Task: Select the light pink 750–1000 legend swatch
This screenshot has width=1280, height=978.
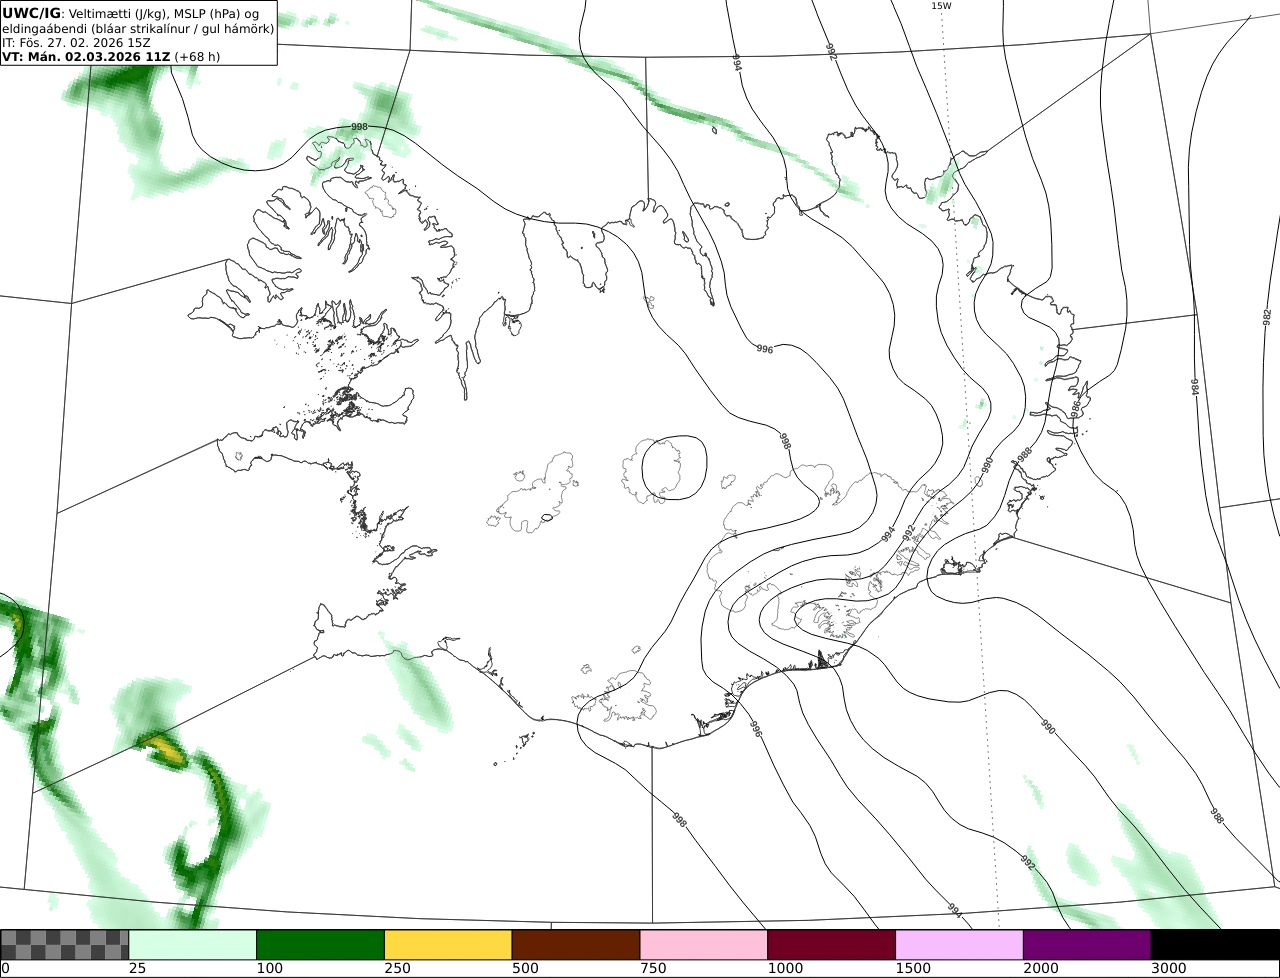Action: click(704, 945)
